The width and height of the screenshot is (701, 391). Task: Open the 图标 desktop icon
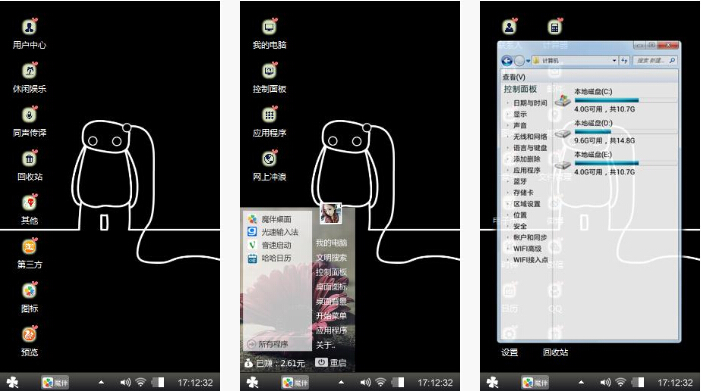[x=30, y=290]
